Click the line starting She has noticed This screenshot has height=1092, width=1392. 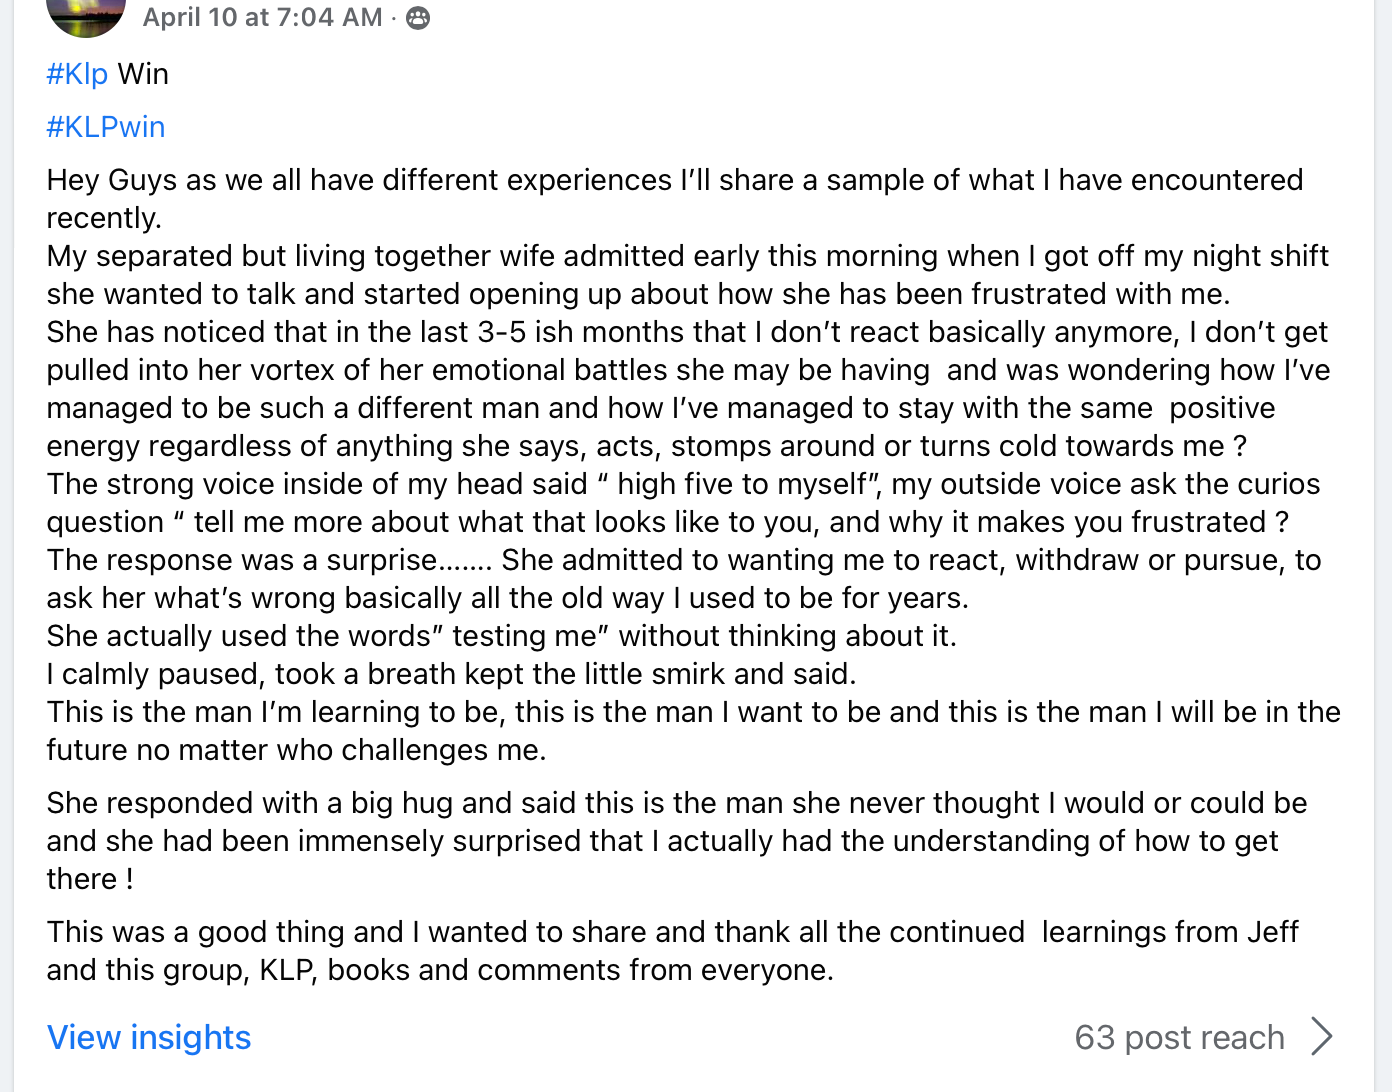tap(687, 332)
